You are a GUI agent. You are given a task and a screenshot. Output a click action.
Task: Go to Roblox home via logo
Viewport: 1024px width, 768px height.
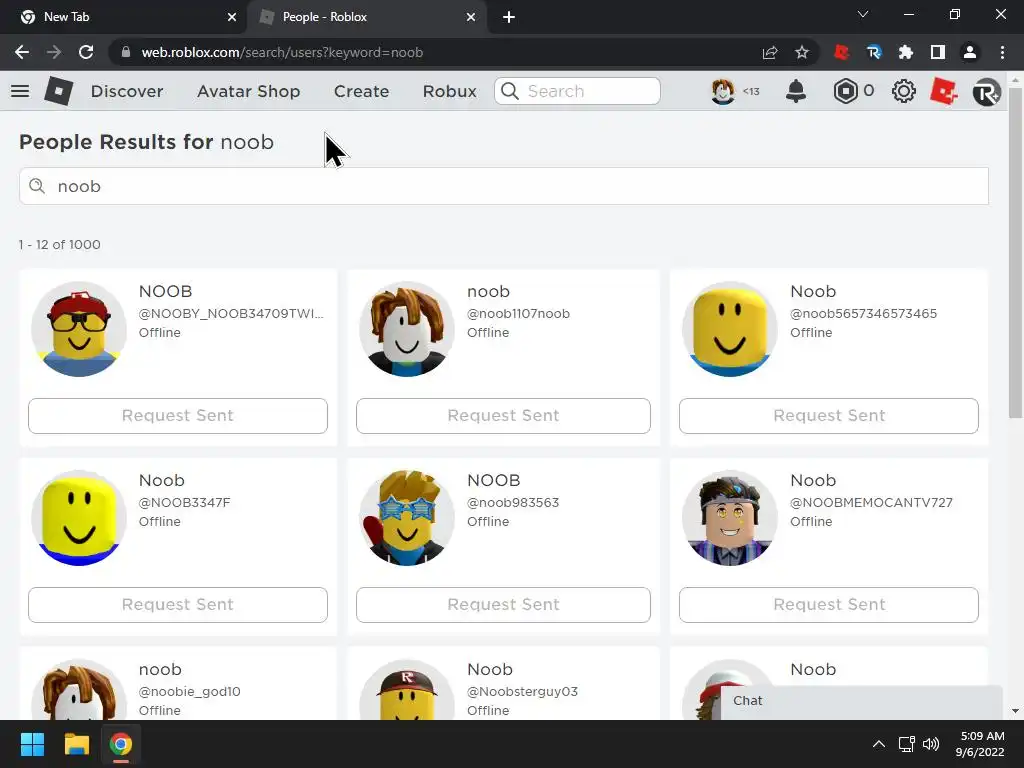[58, 91]
